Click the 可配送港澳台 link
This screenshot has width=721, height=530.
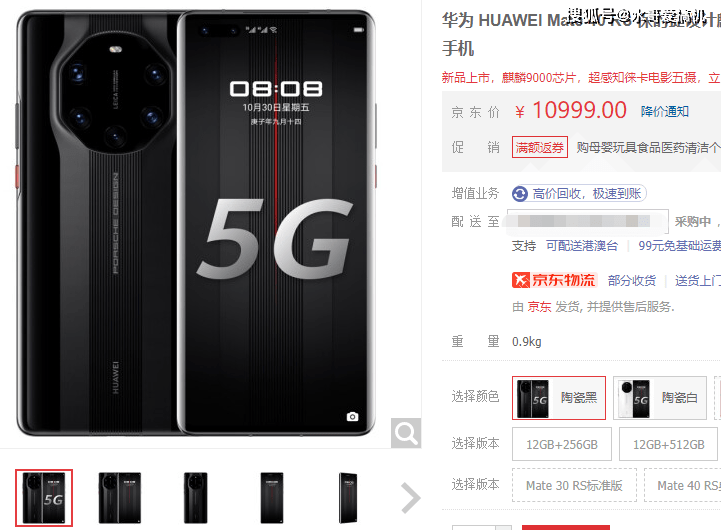coord(582,246)
